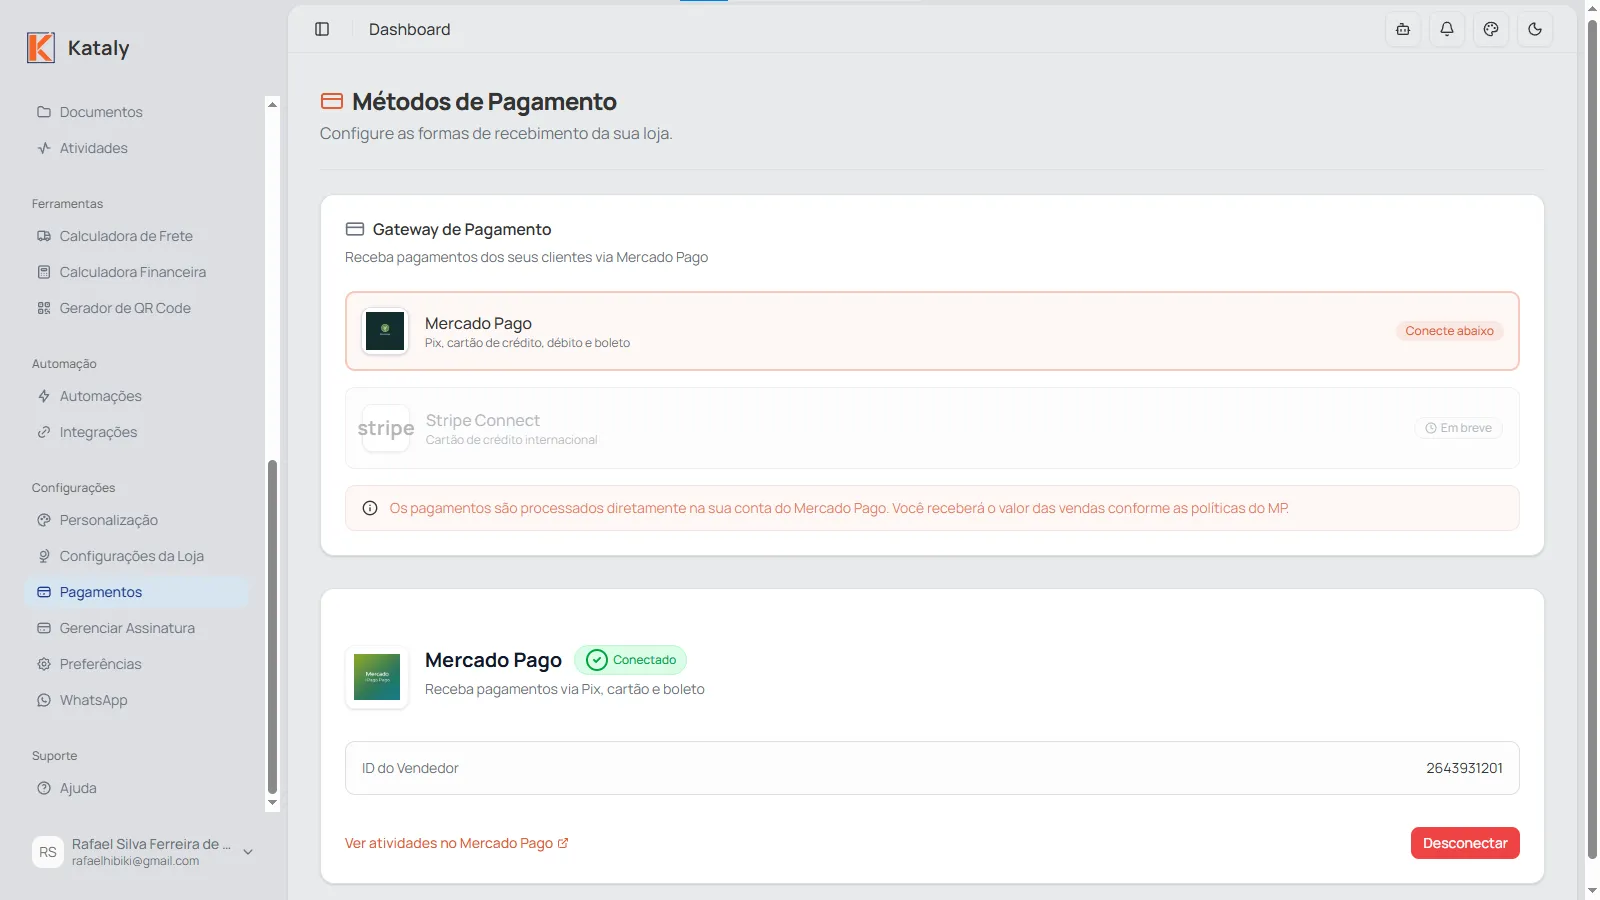Image resolution: width=1600 pixels, height=900 pixels.
Task: Open Configurações da Loja in the sidebar
Action: tap(136, 556)
